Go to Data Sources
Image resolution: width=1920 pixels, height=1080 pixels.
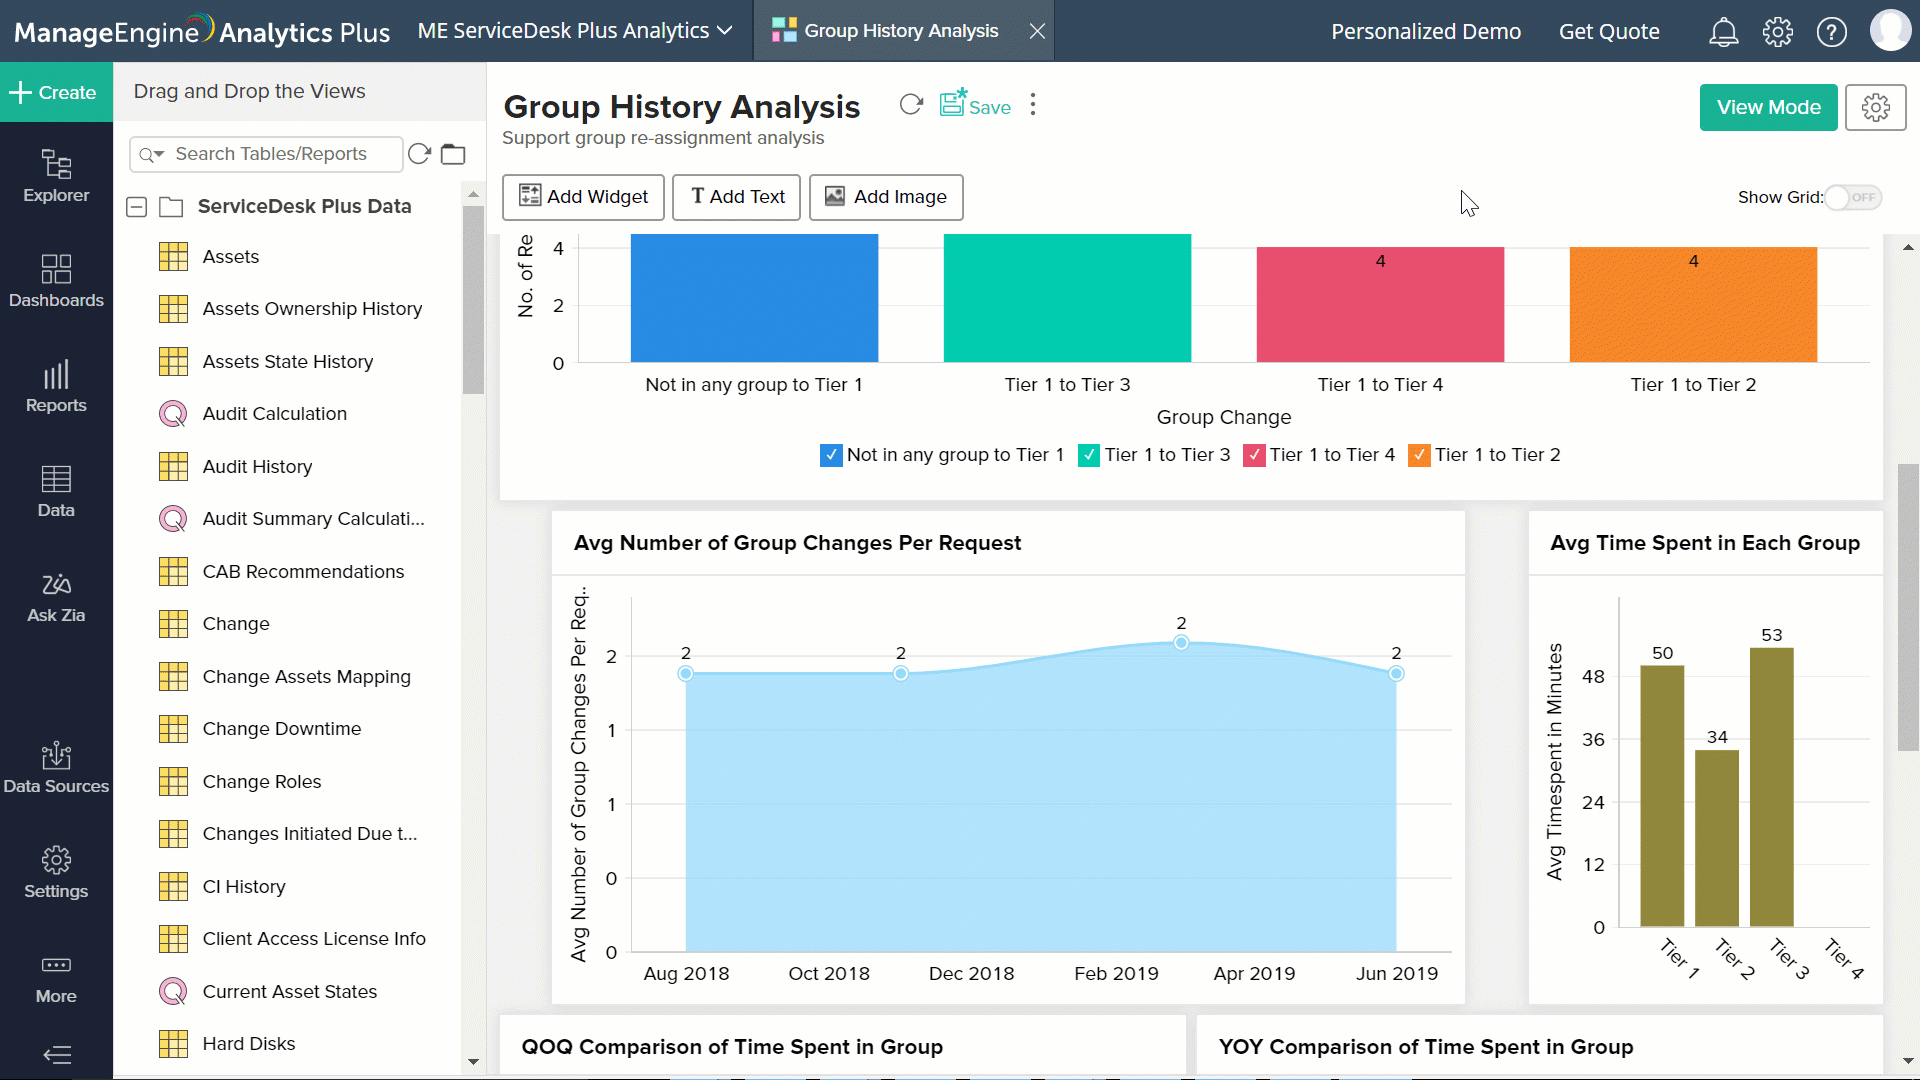coord(55,768)
